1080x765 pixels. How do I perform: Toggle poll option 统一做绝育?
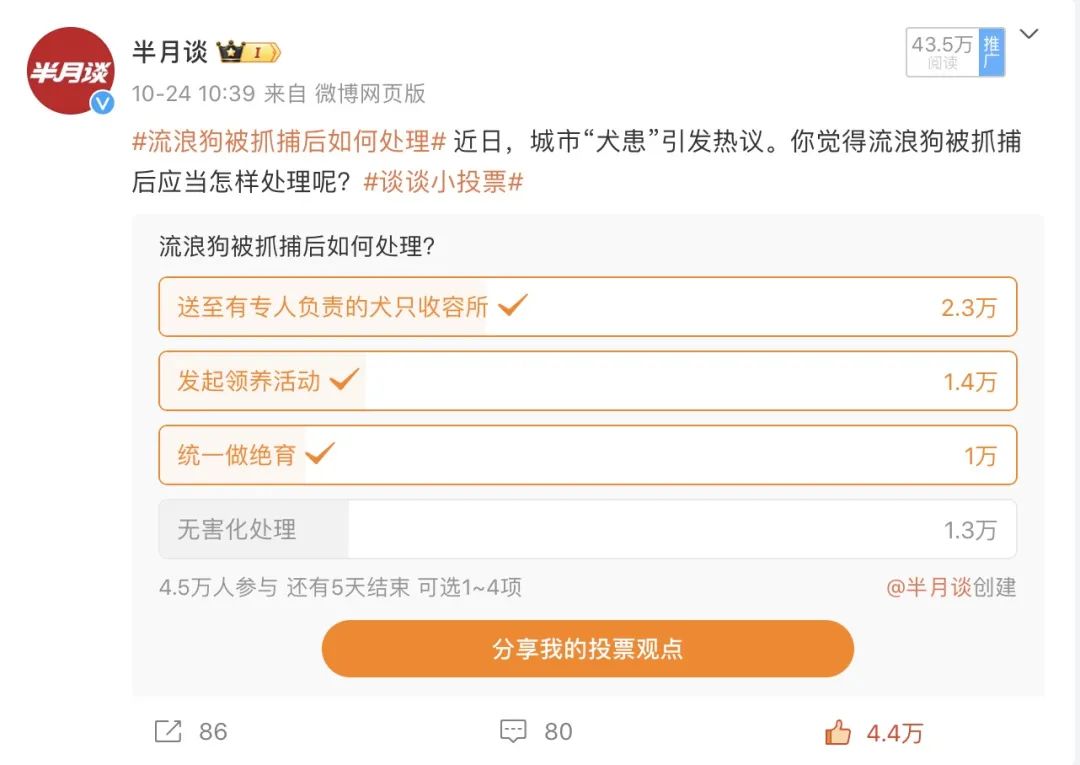pos(587,455)
